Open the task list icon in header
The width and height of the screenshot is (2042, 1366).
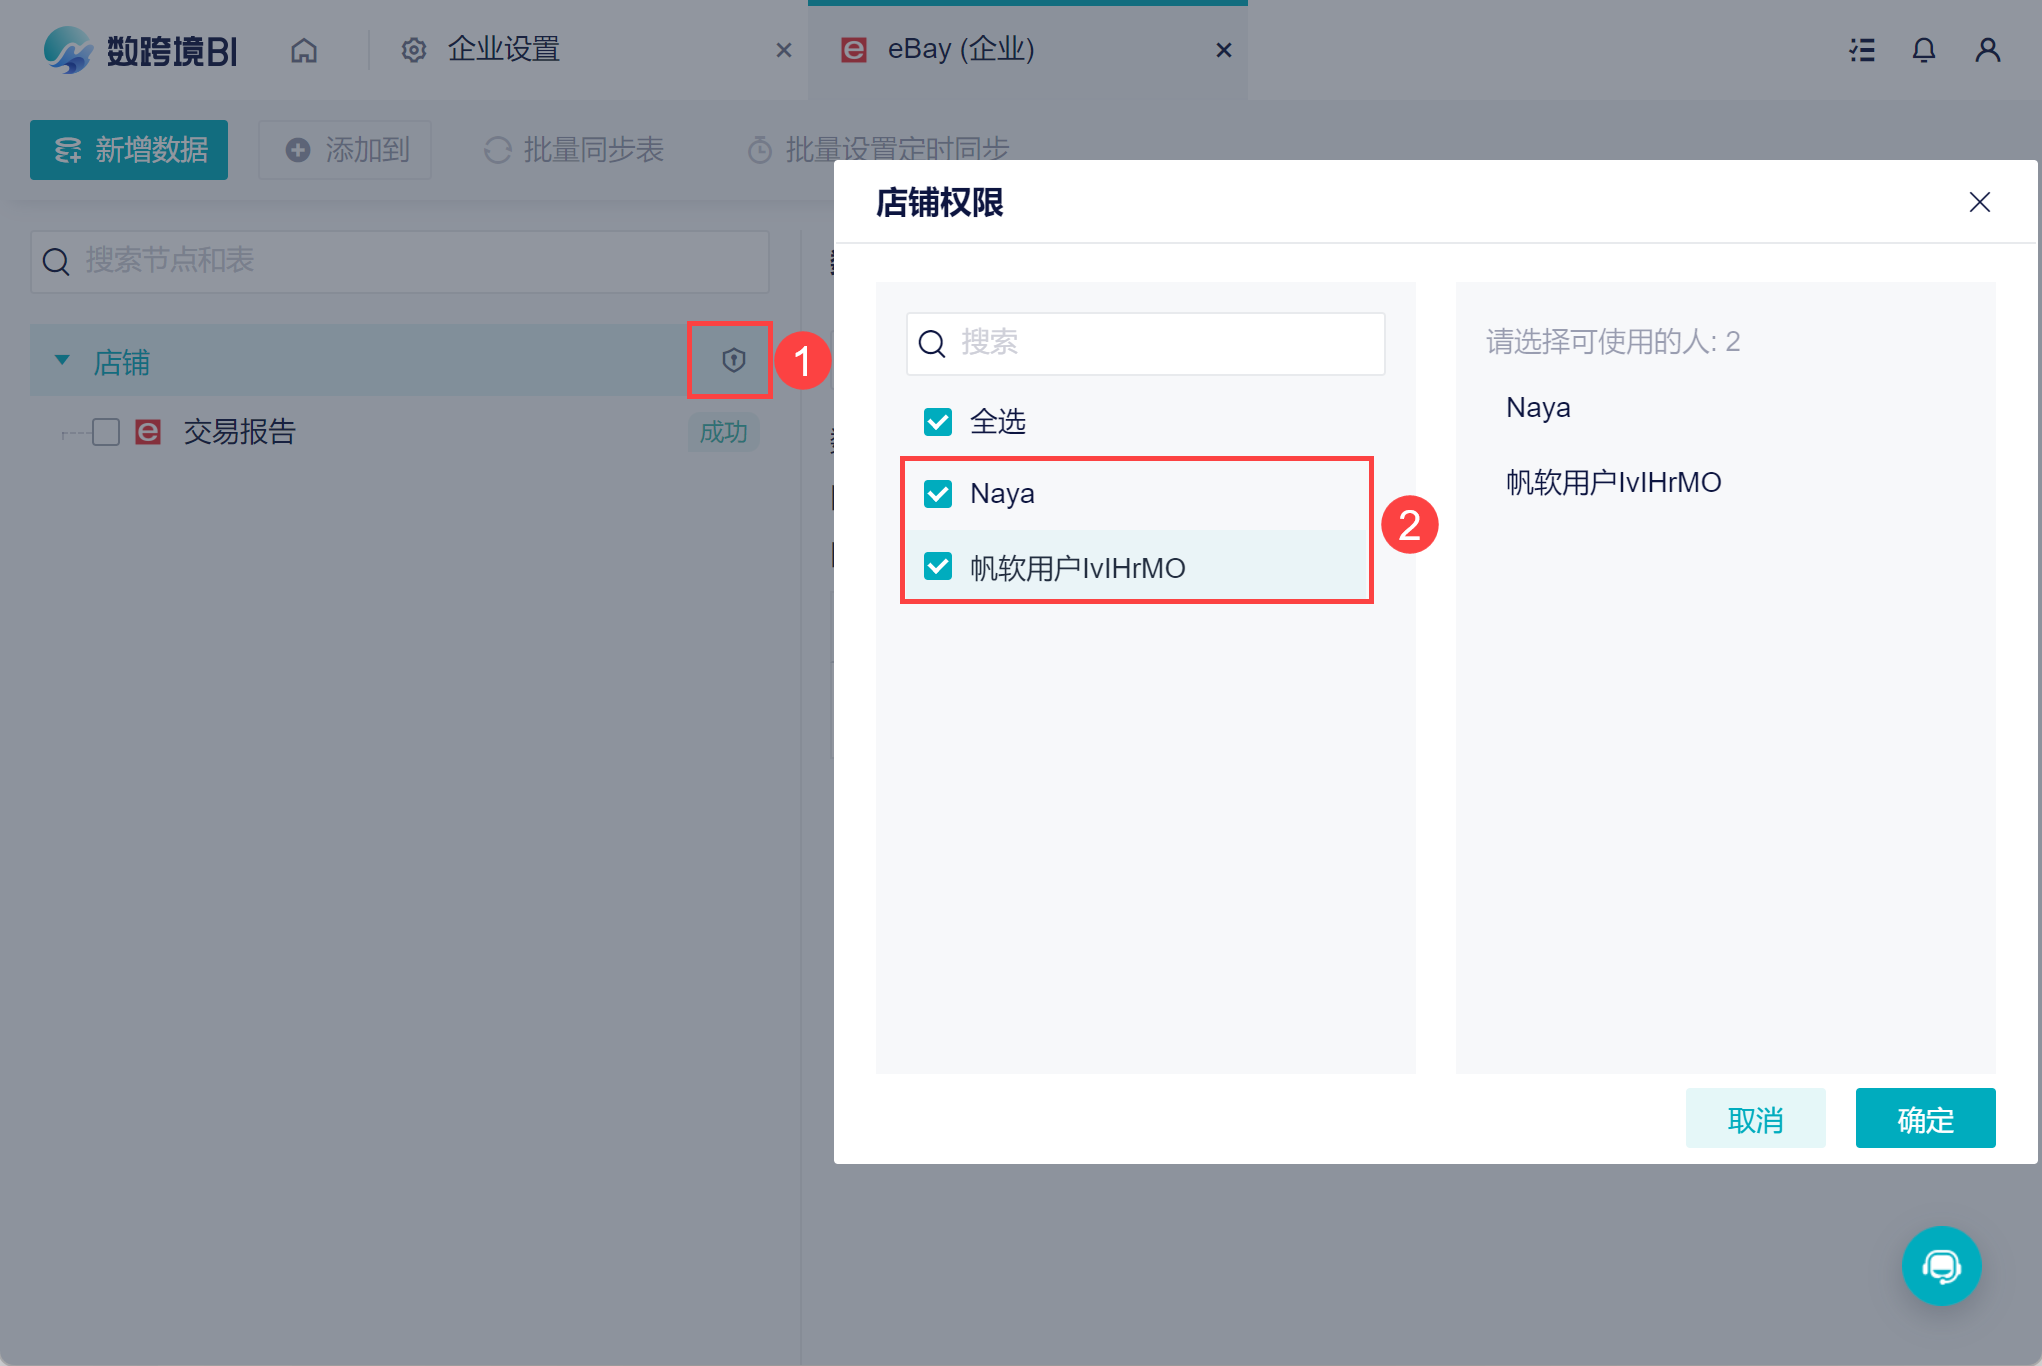(1861, 50)
